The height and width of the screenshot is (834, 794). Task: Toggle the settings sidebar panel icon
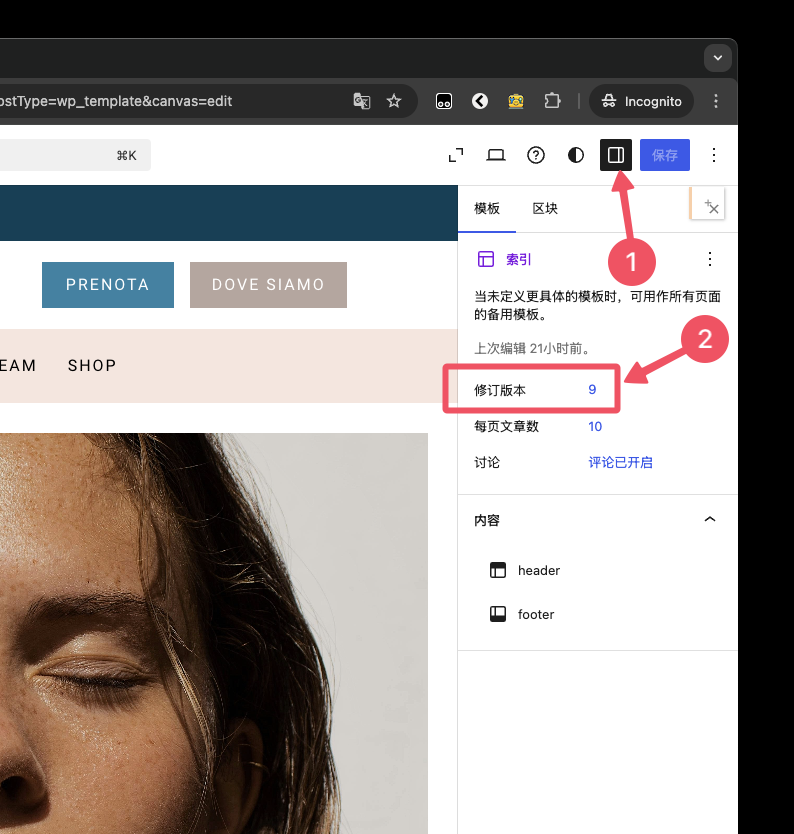[x=616, y=155]
